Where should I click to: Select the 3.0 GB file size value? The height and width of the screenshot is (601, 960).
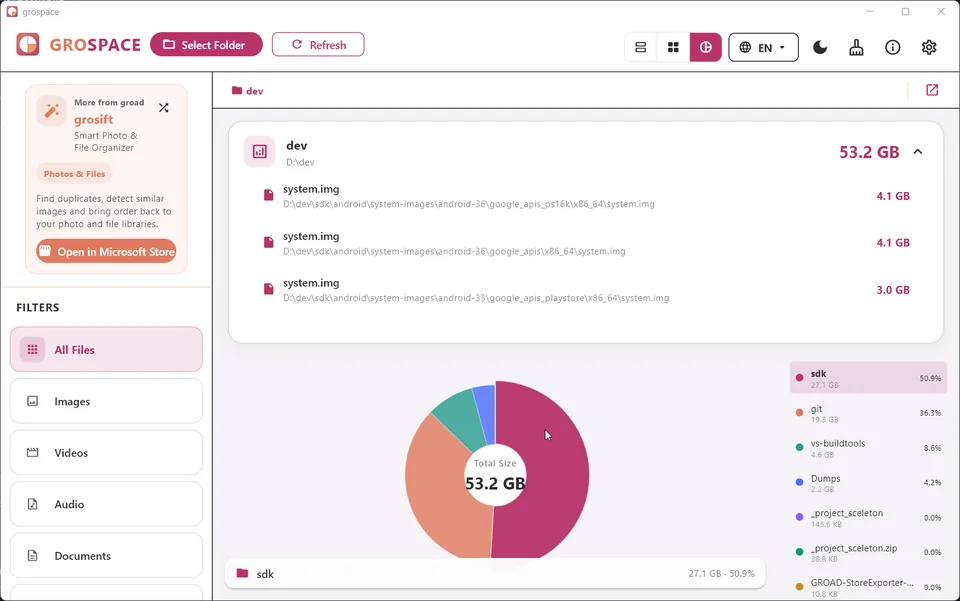pos(893,290)
